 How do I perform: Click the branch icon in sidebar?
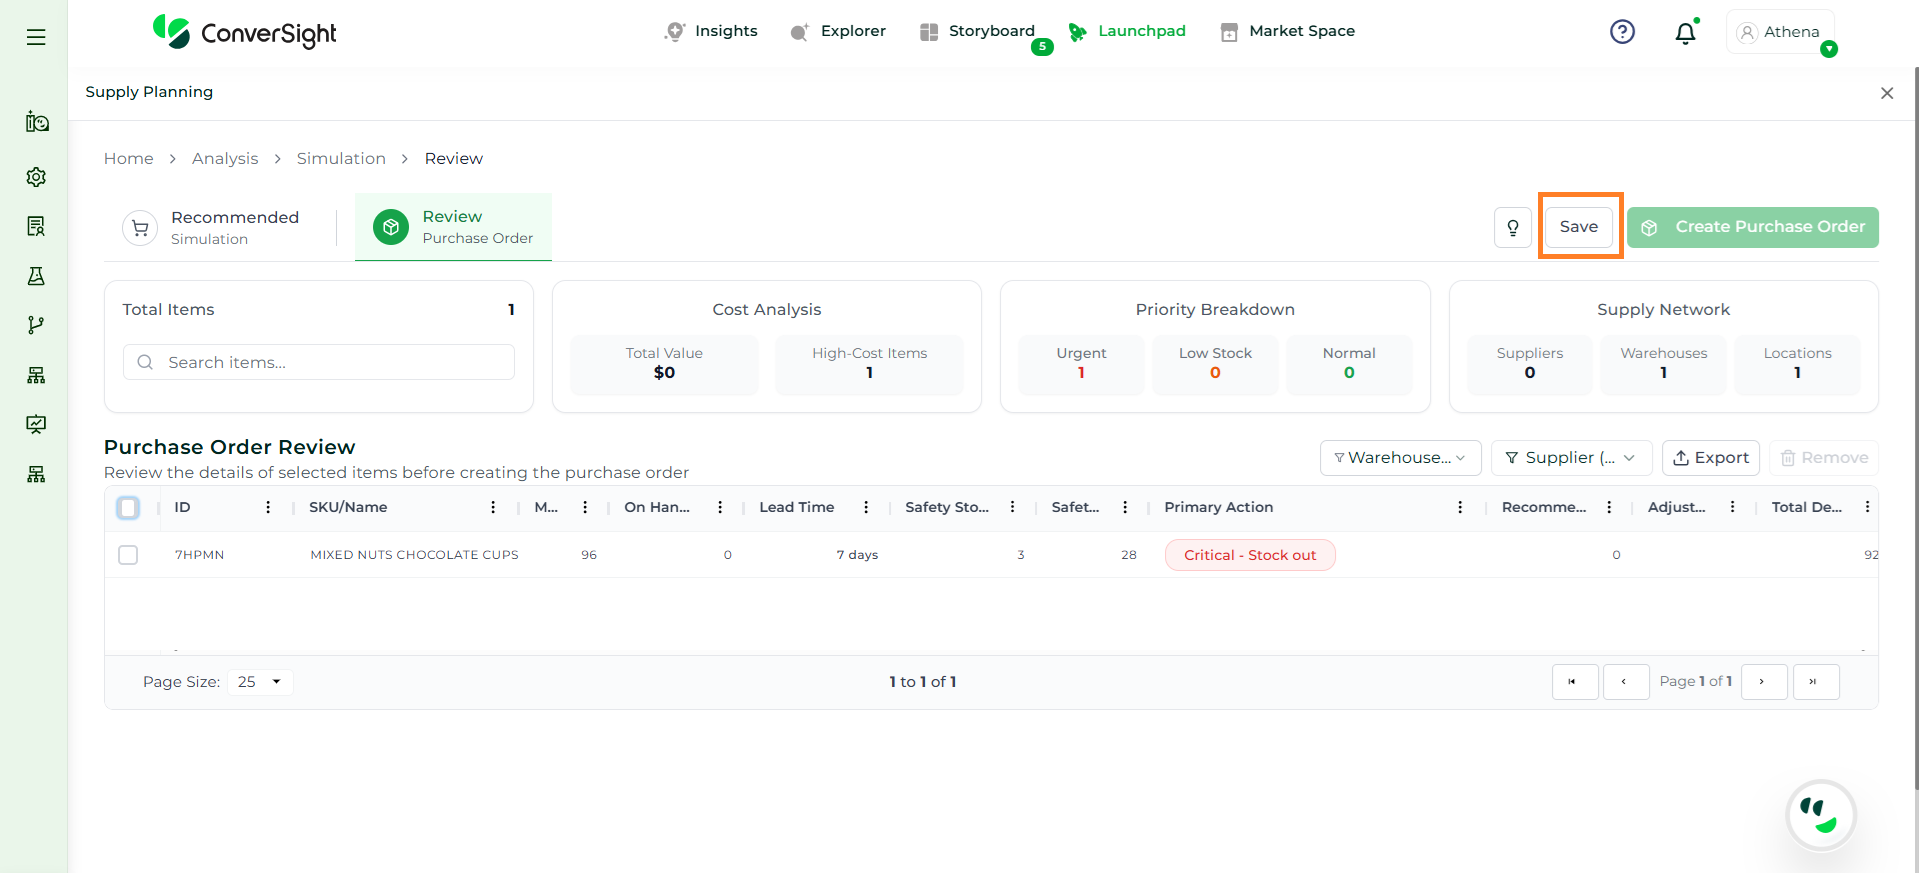pos(36,325)
